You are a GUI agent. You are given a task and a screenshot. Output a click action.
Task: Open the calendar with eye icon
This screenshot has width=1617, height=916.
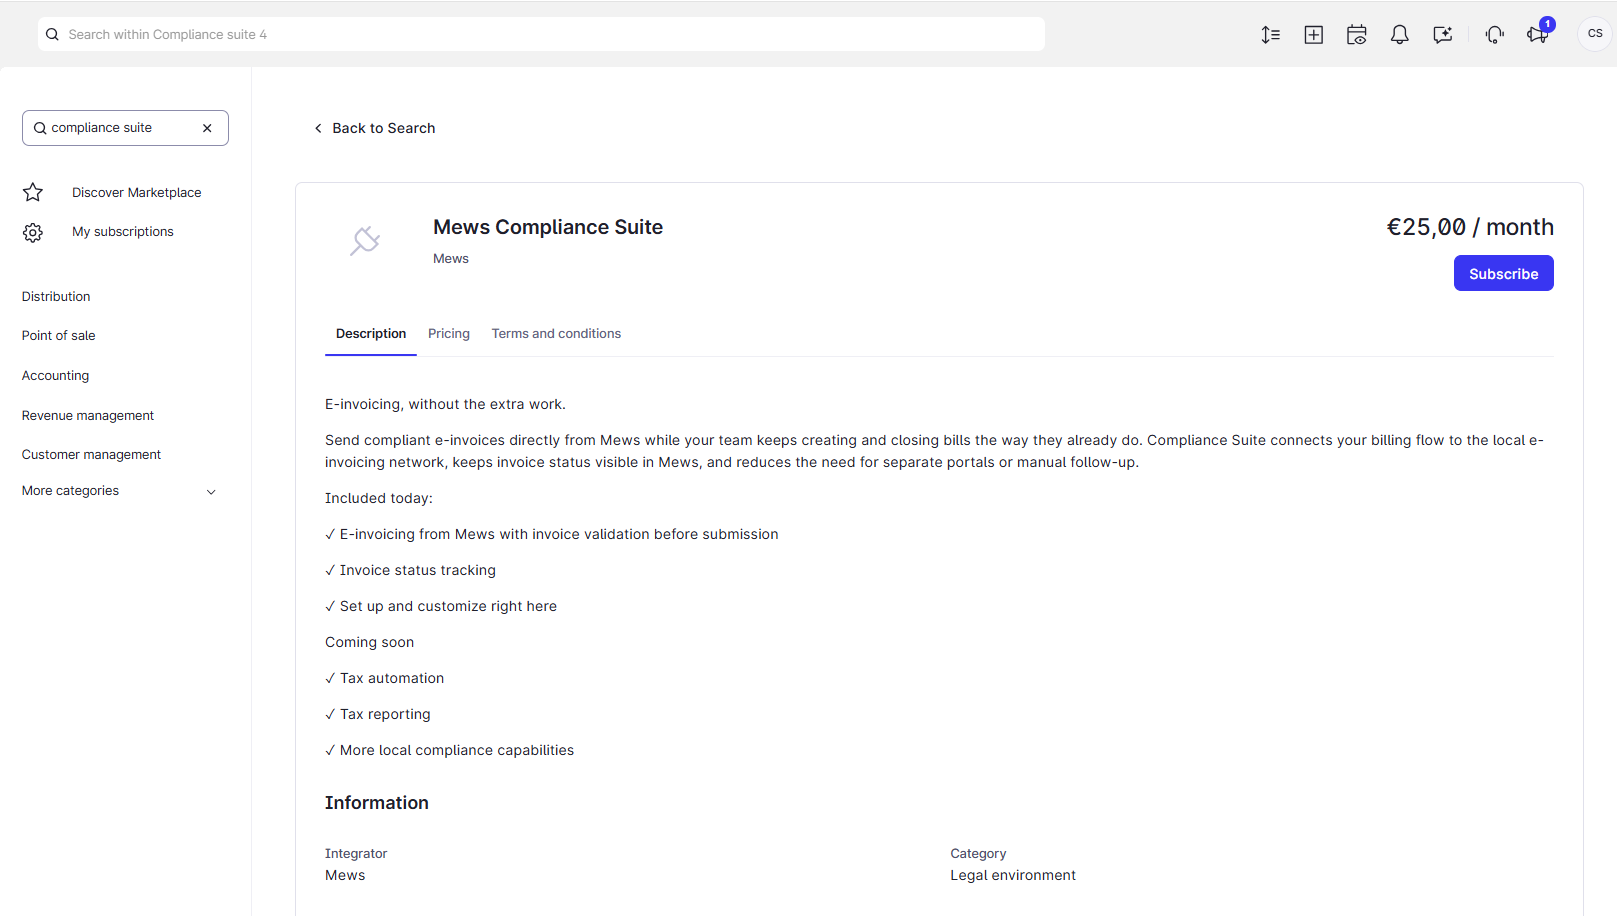1357,35
